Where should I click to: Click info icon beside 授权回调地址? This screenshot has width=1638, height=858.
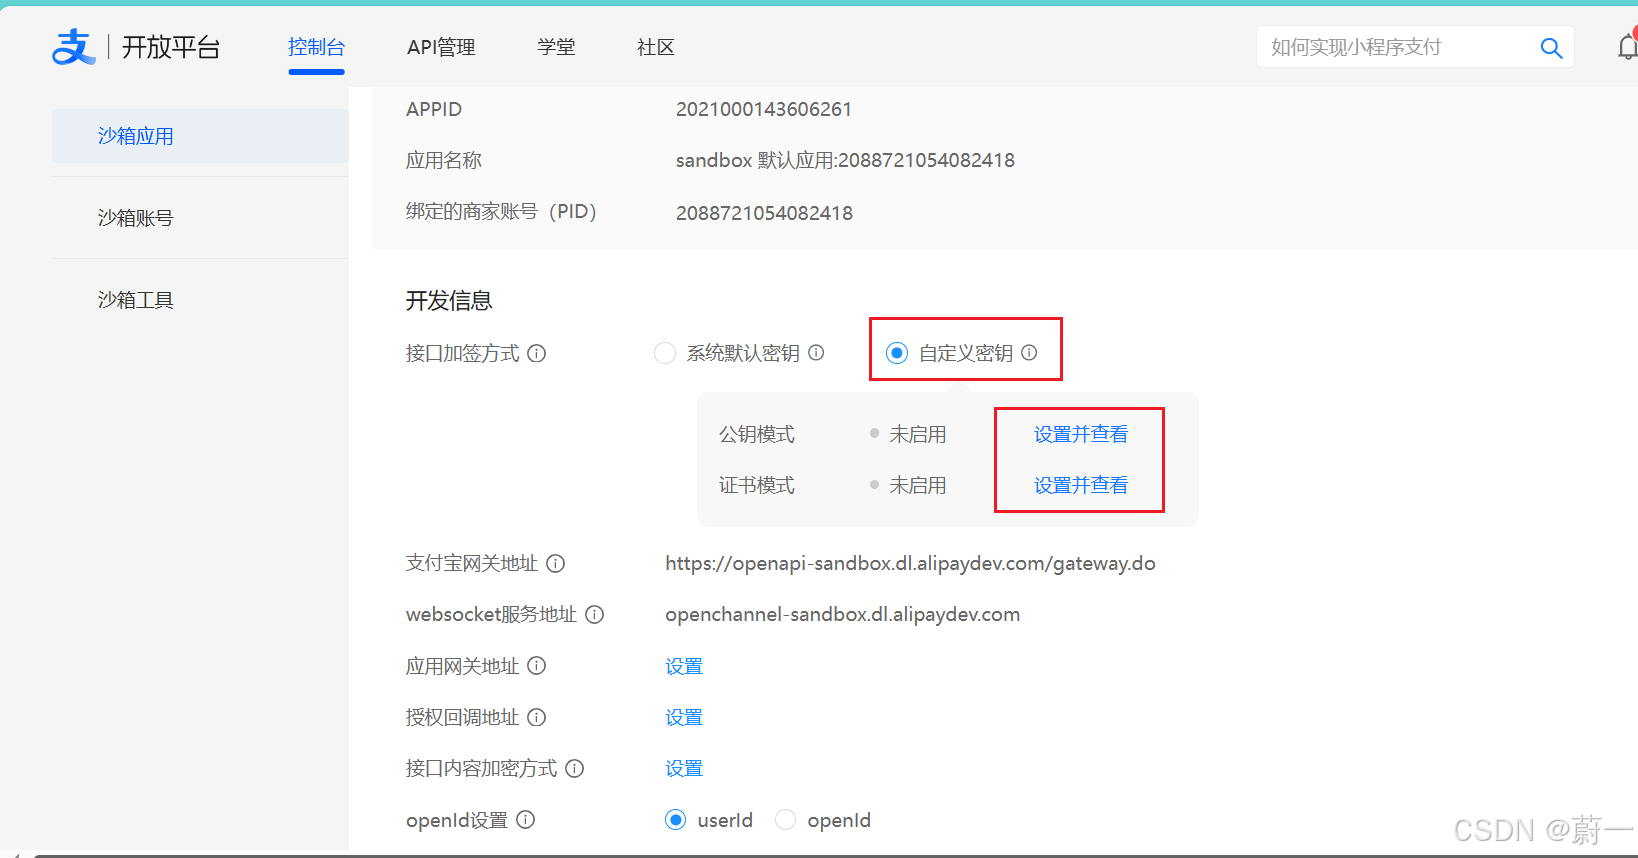537,717
